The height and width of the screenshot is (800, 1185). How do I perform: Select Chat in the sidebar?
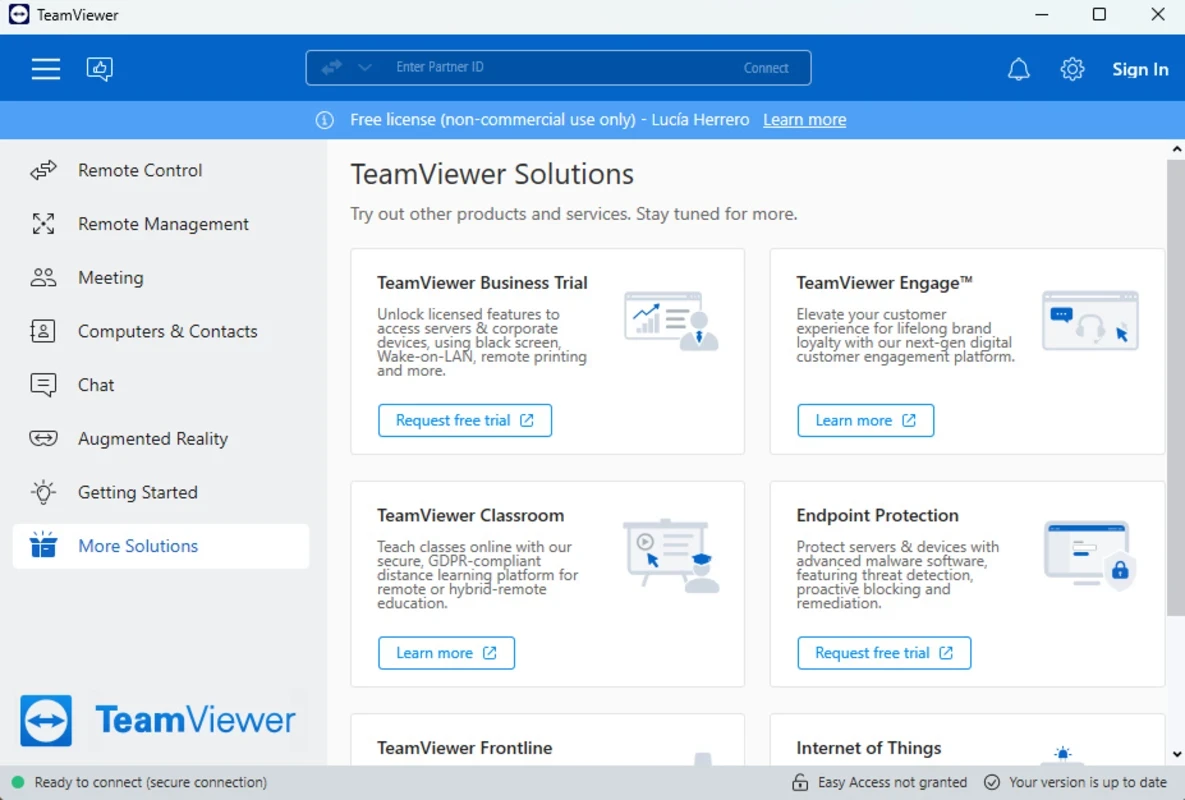[x=96, y=385]
